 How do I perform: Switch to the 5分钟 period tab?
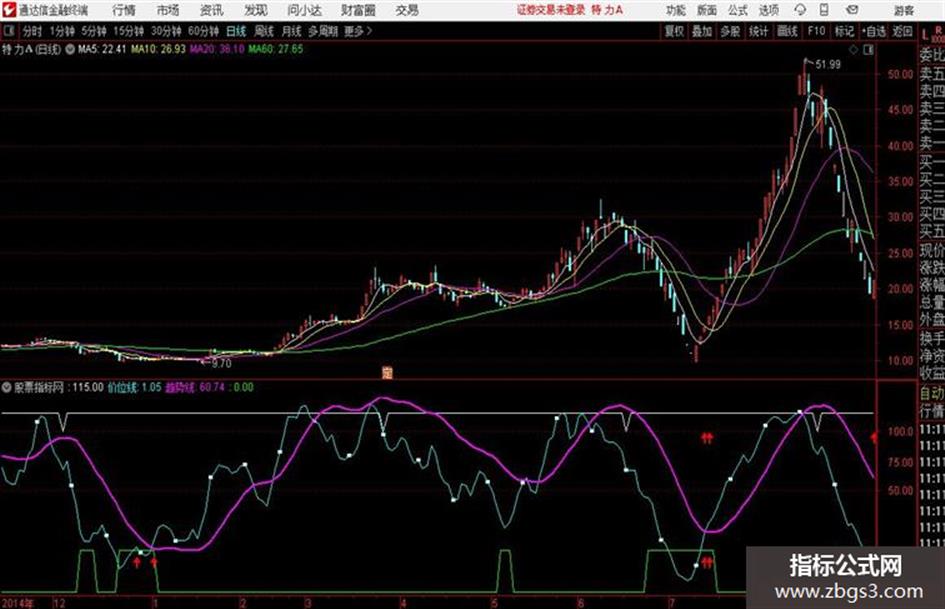[94, 31]
